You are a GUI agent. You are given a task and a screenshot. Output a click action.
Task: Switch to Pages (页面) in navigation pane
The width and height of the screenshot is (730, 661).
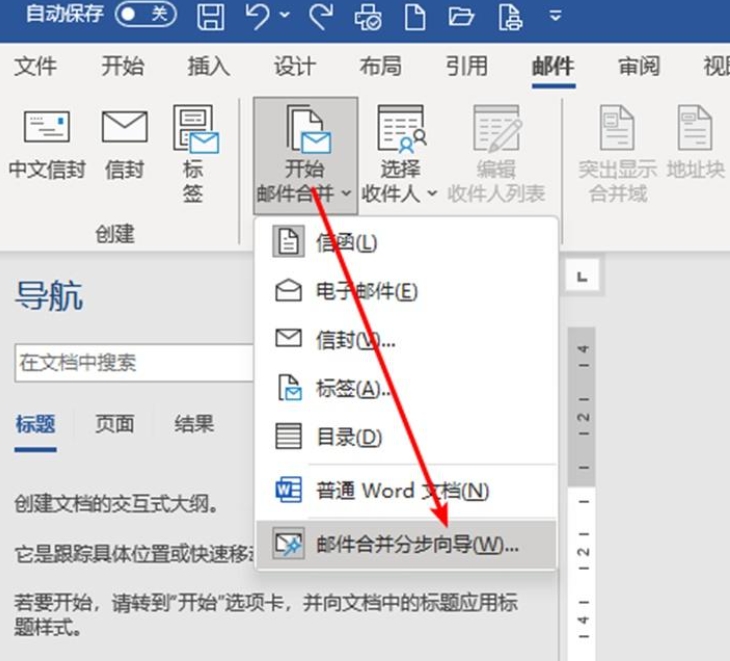click(114, 424)
